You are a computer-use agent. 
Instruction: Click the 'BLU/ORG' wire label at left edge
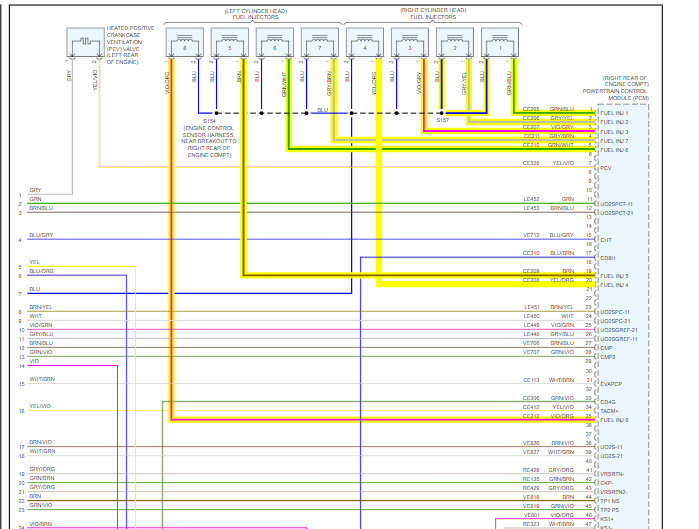pos(41,271)
